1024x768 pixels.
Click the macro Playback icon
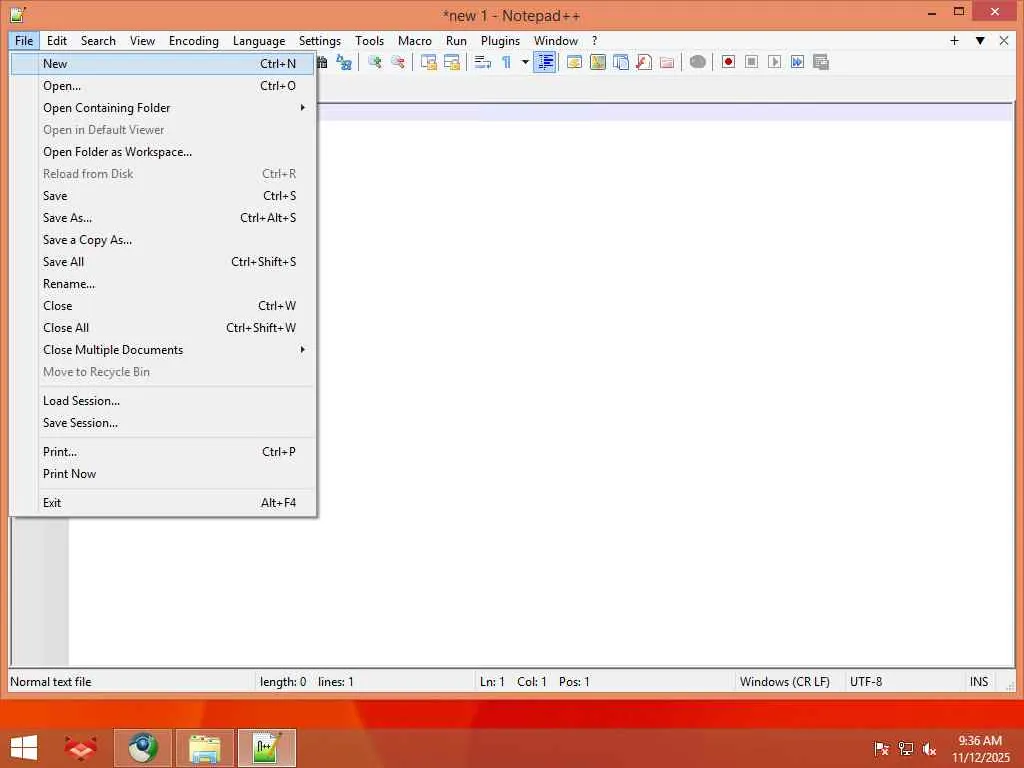[x=775, y=62]
